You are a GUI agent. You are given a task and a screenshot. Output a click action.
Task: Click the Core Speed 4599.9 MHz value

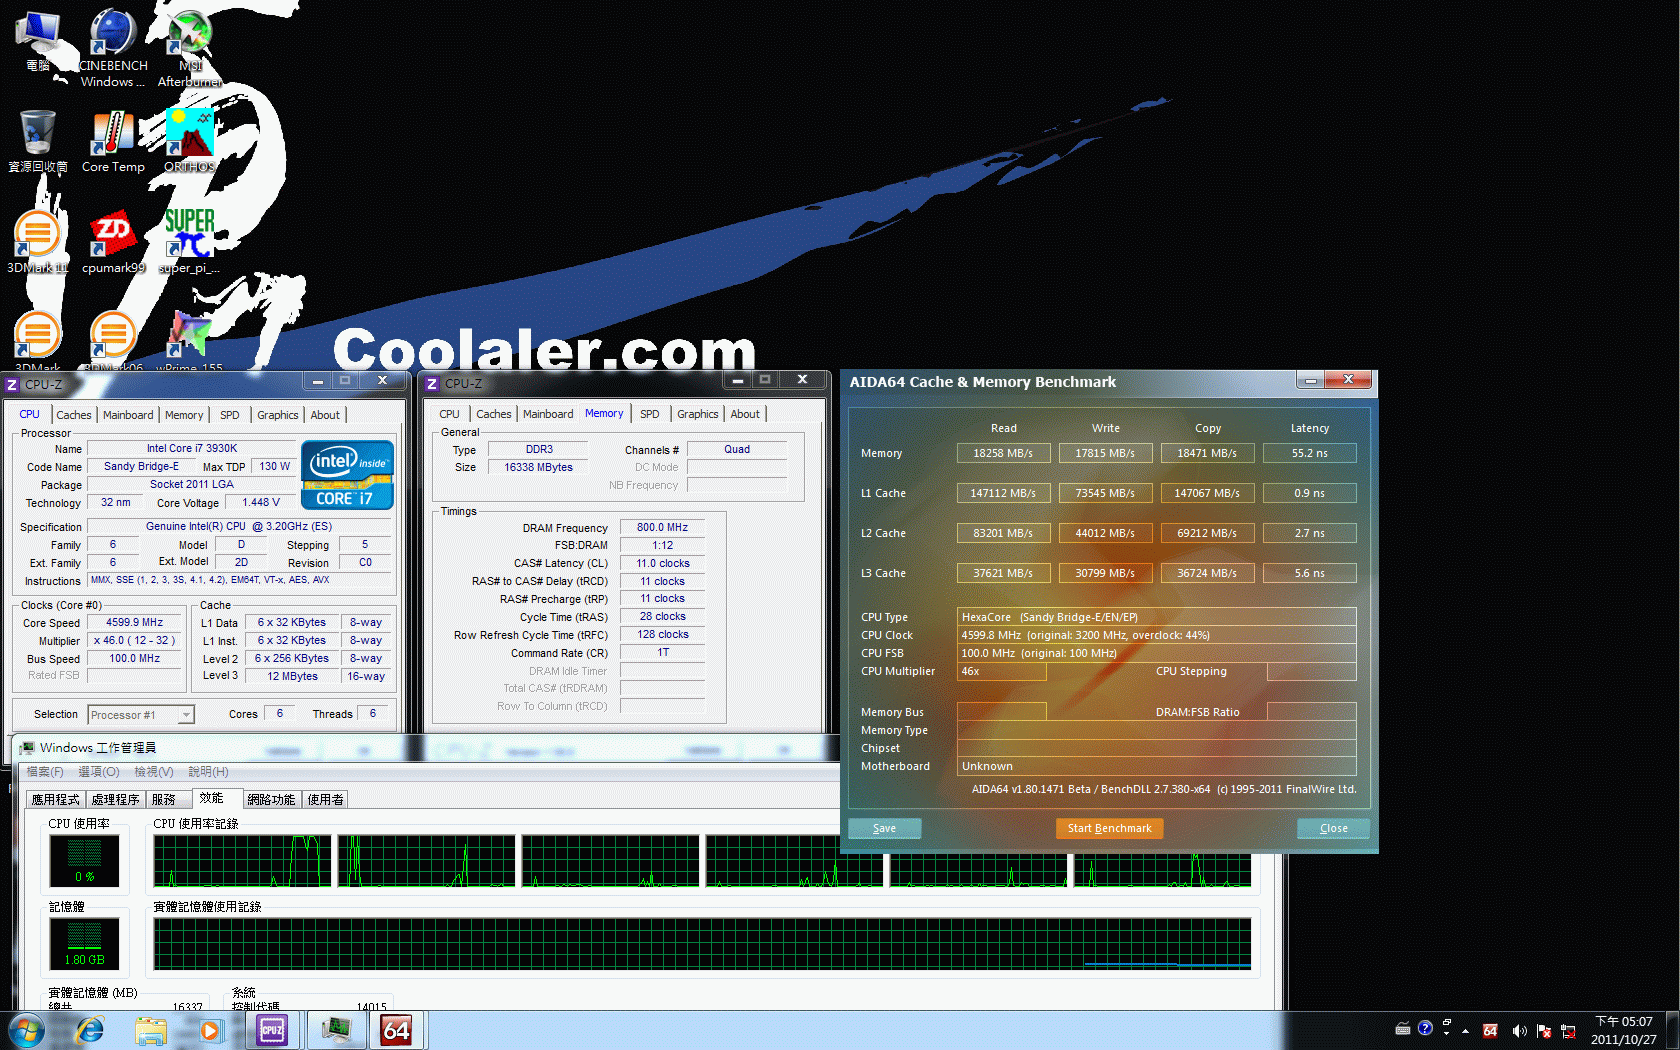pos(134,622)
